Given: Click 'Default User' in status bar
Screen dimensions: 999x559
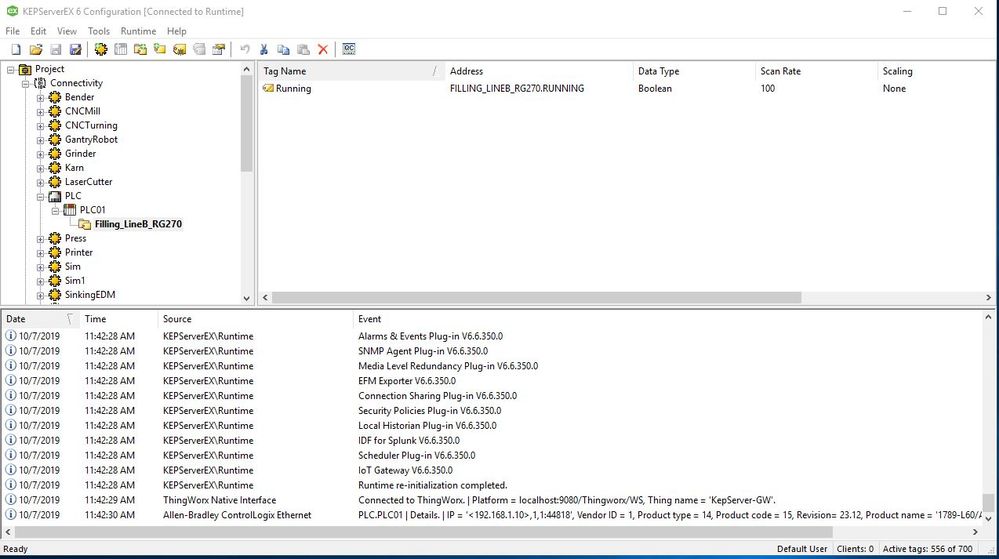Looking at the screenshot, I should tap(802, 549).
